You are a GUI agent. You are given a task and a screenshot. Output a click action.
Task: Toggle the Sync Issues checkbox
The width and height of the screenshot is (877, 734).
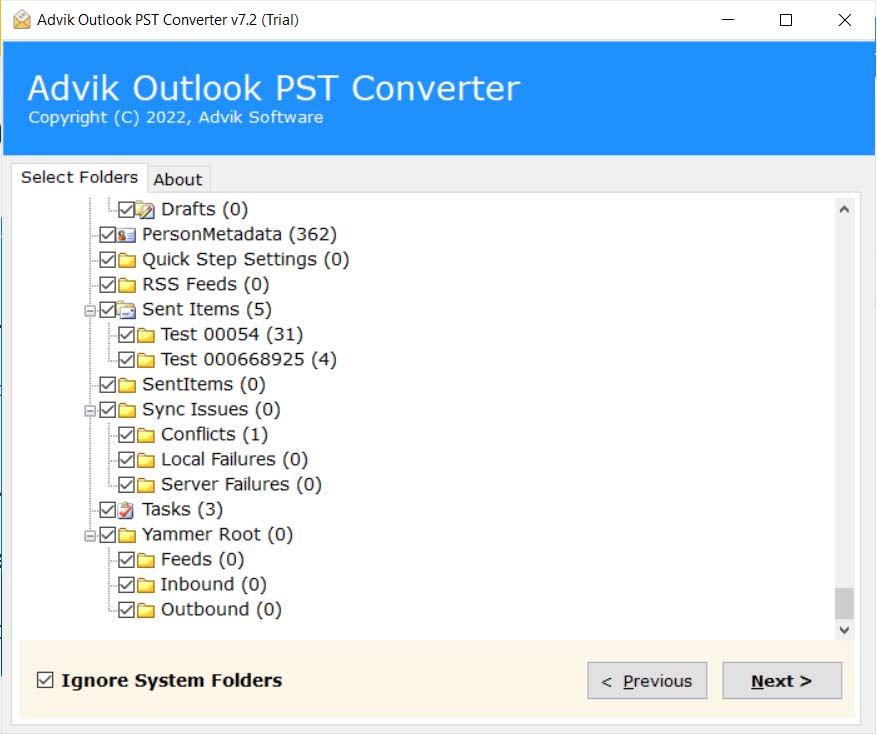coord(107,410)
